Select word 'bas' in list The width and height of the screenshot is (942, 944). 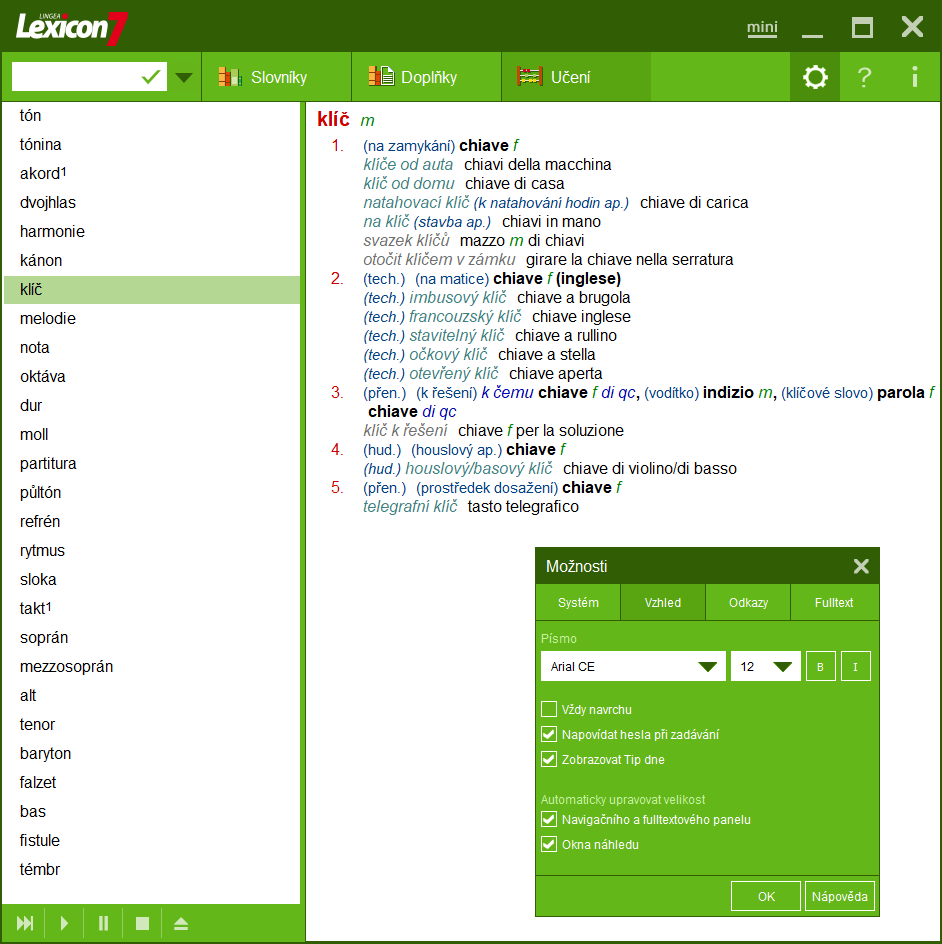152,812
